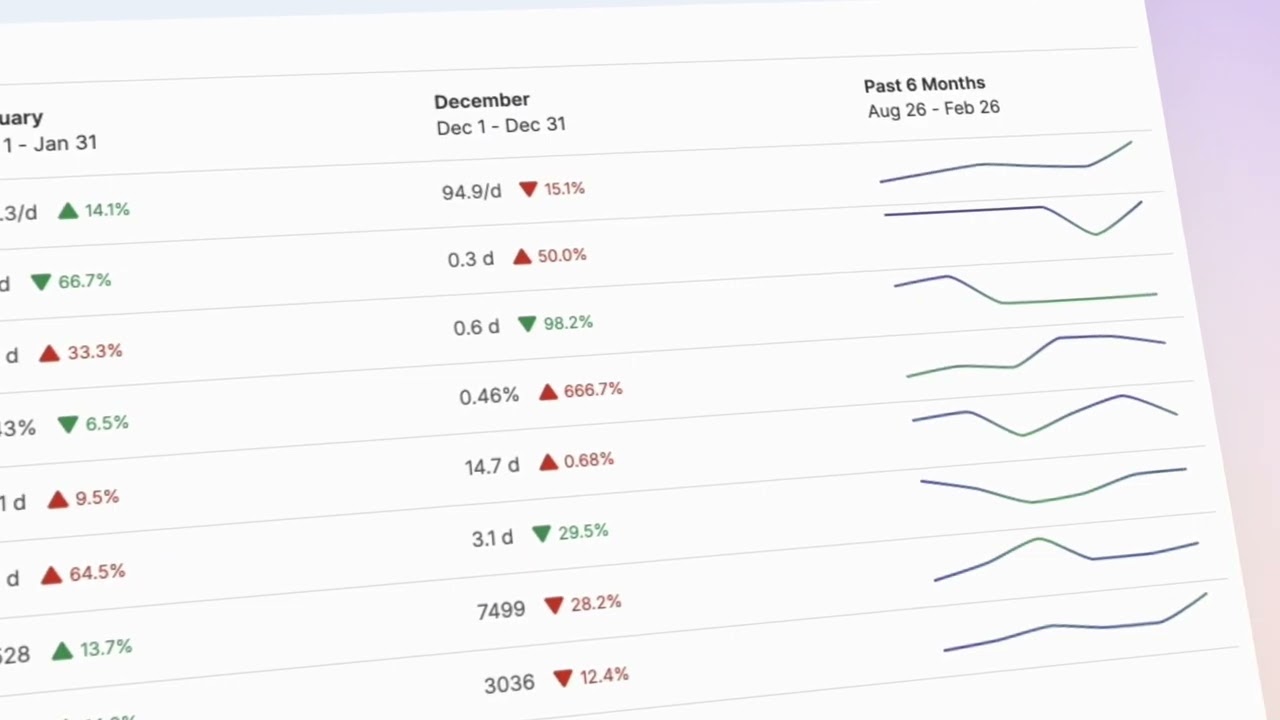Click the "Dec 1 - Dec 31" date range
This screenshot has width=1280, height=720.
tap(501, 126)
